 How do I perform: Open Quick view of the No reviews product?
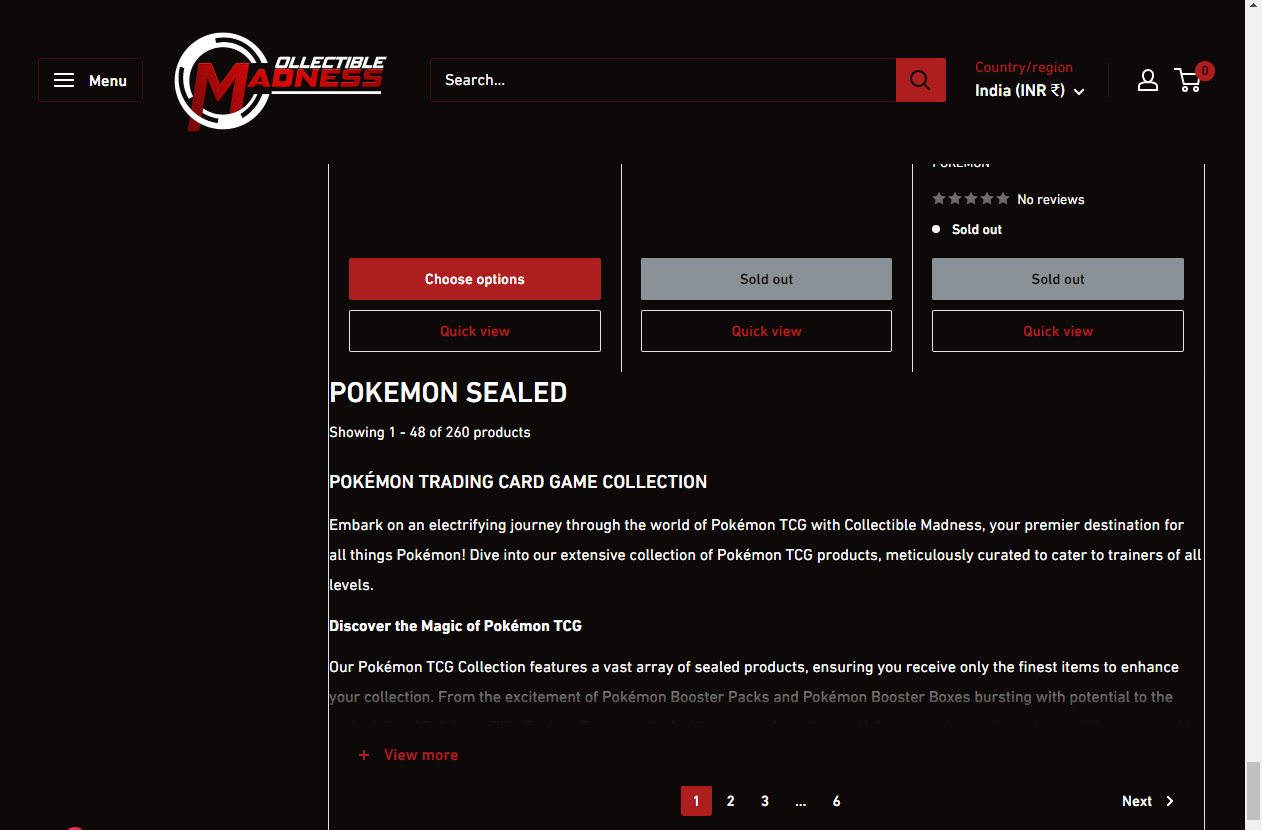[x=1058, y=331]
